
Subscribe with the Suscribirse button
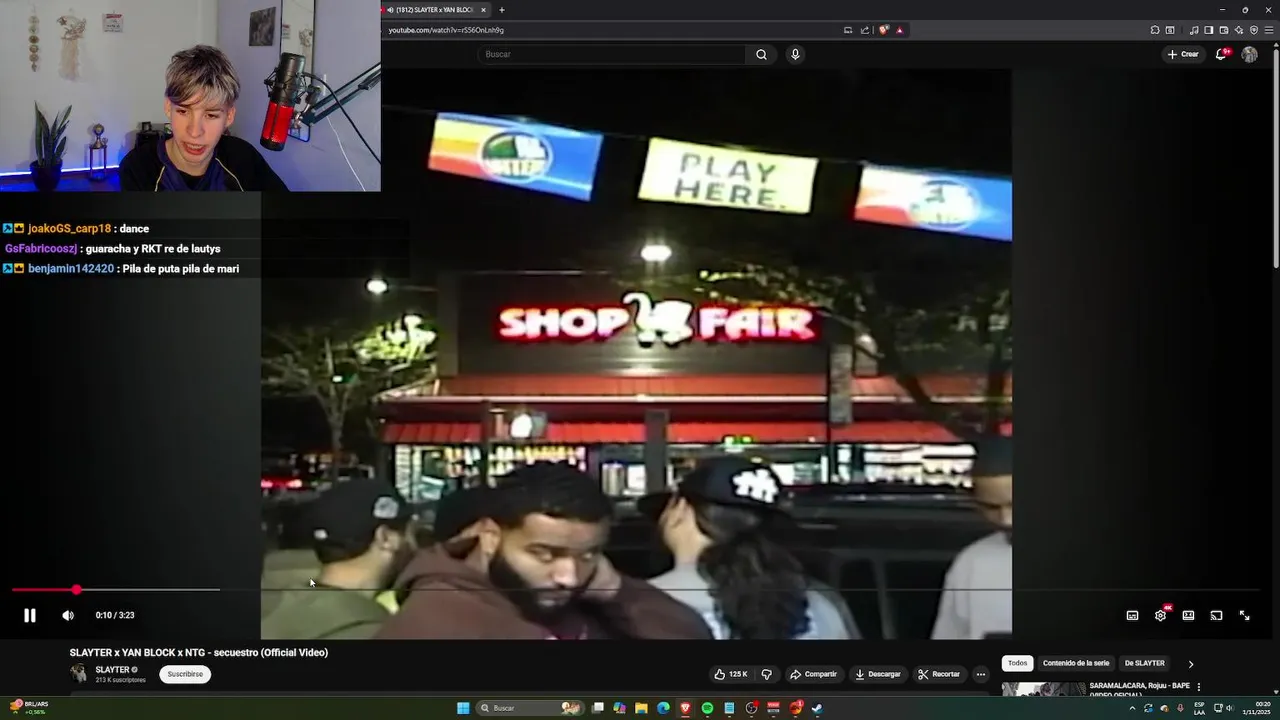click(185, 674)
